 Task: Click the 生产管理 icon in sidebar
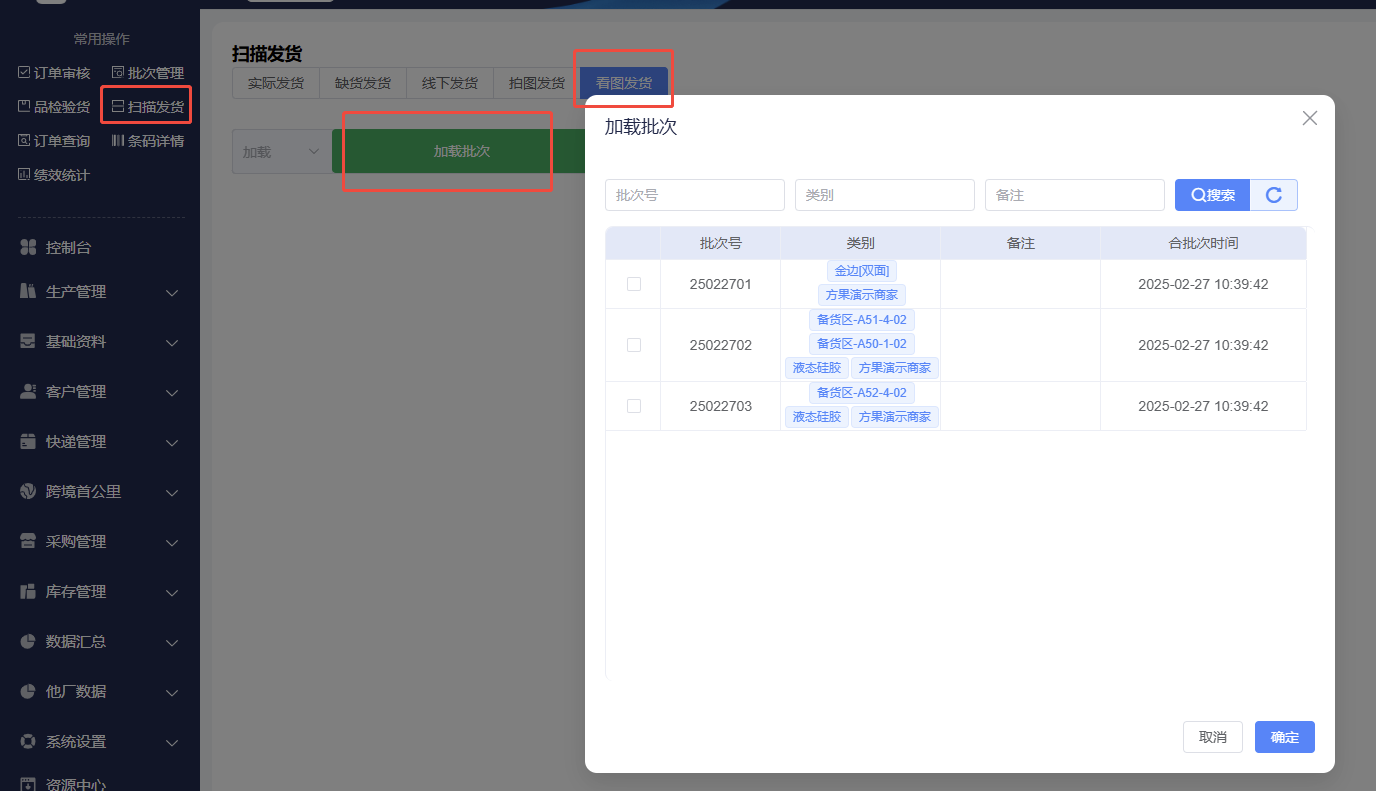28,292
